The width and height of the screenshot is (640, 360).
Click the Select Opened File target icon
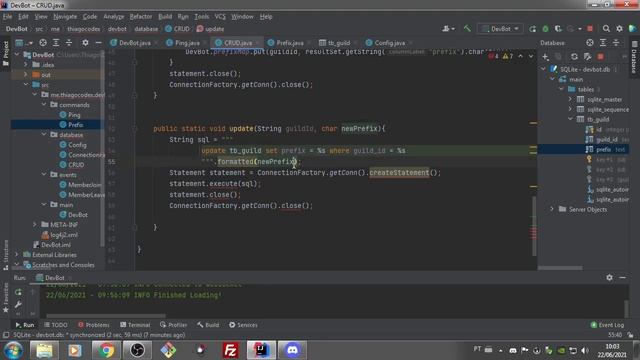click(x=43, y=42)
